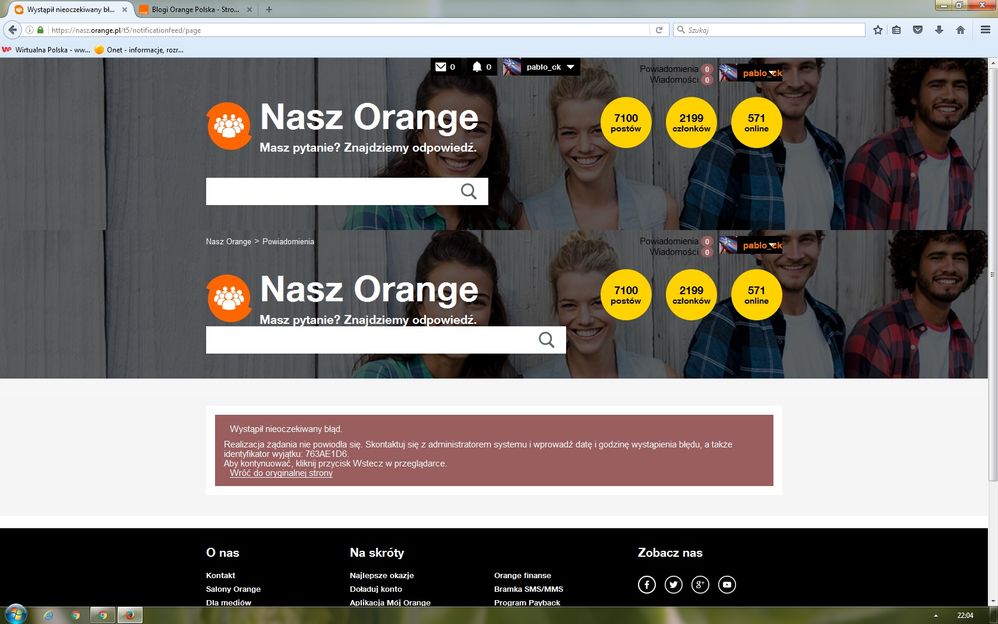998x624 pixels.
Task: Check alerts with the bell icon
Action: click(x=479, y=67)
